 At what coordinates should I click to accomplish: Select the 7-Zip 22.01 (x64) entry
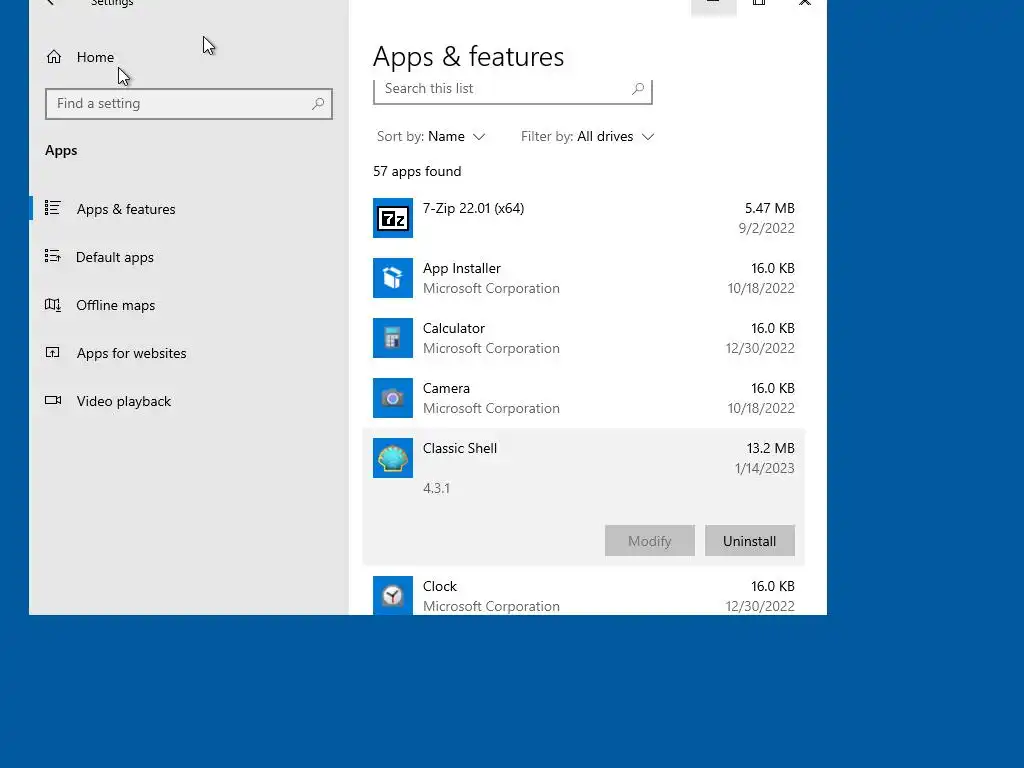tap(584, 218)
